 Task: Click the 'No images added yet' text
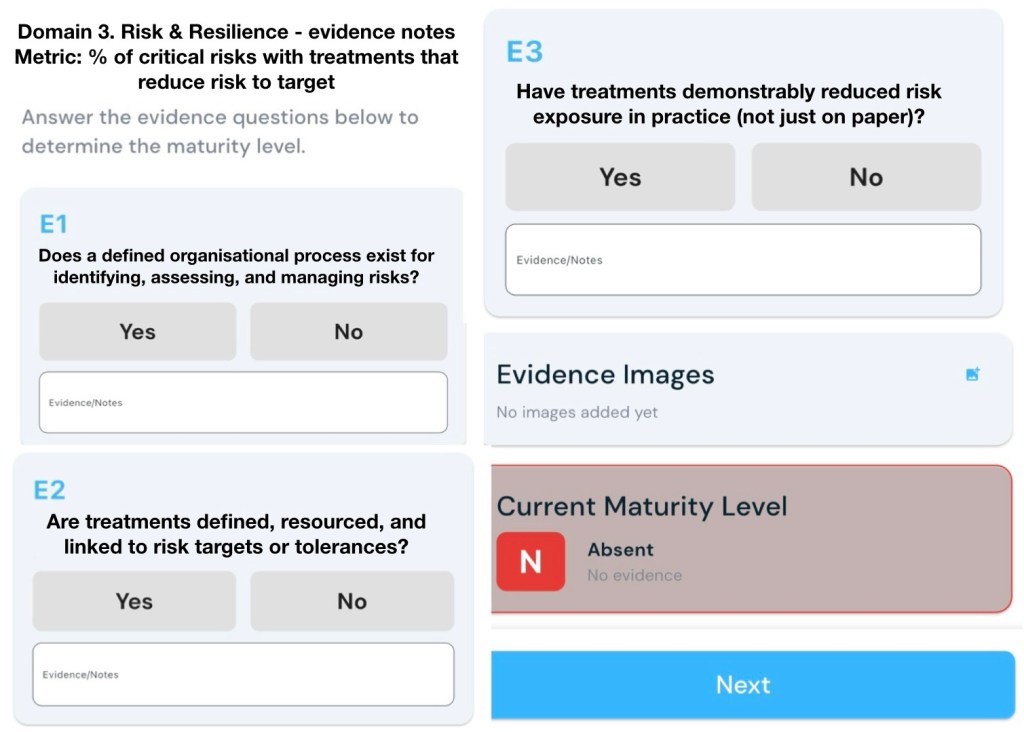577,412
